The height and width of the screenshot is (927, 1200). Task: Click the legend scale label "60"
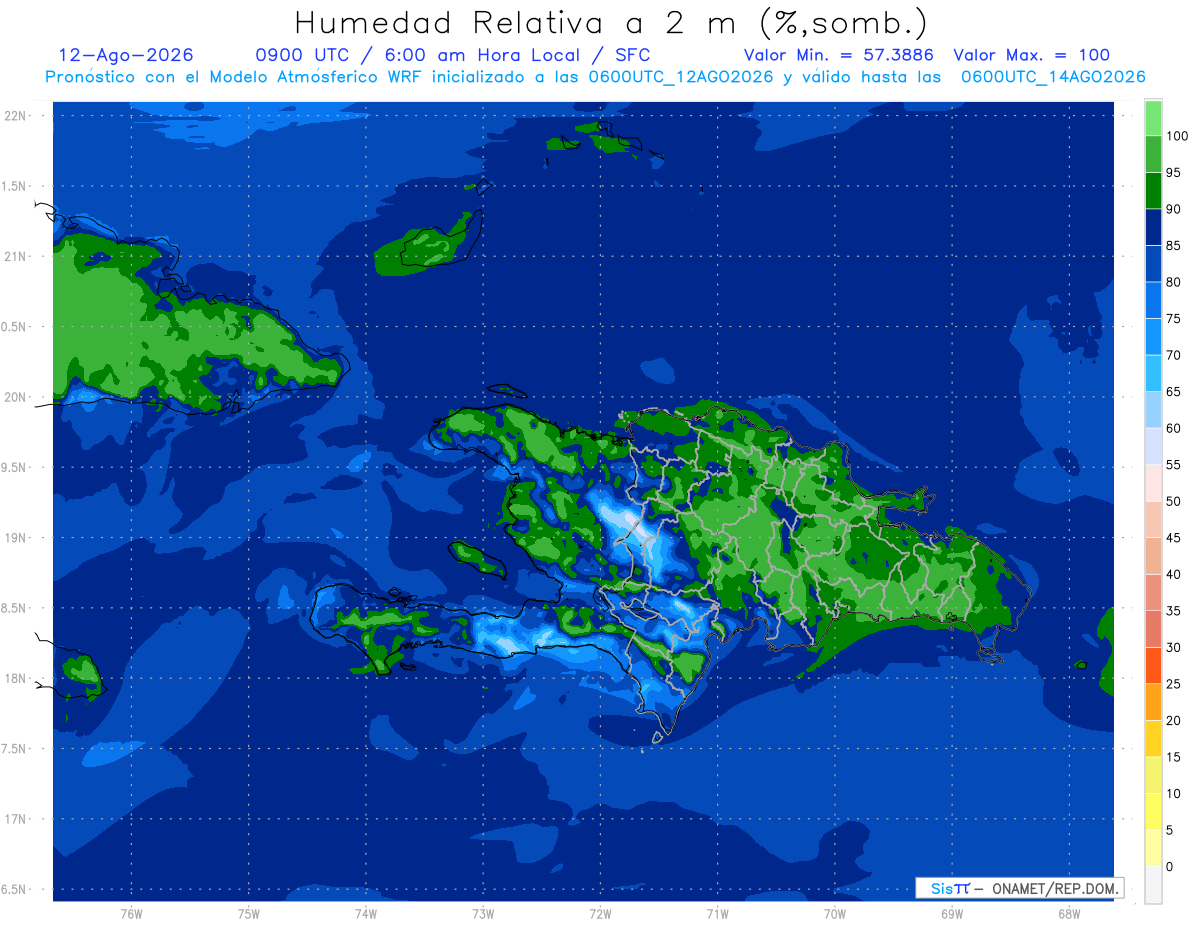(1173, 428)
